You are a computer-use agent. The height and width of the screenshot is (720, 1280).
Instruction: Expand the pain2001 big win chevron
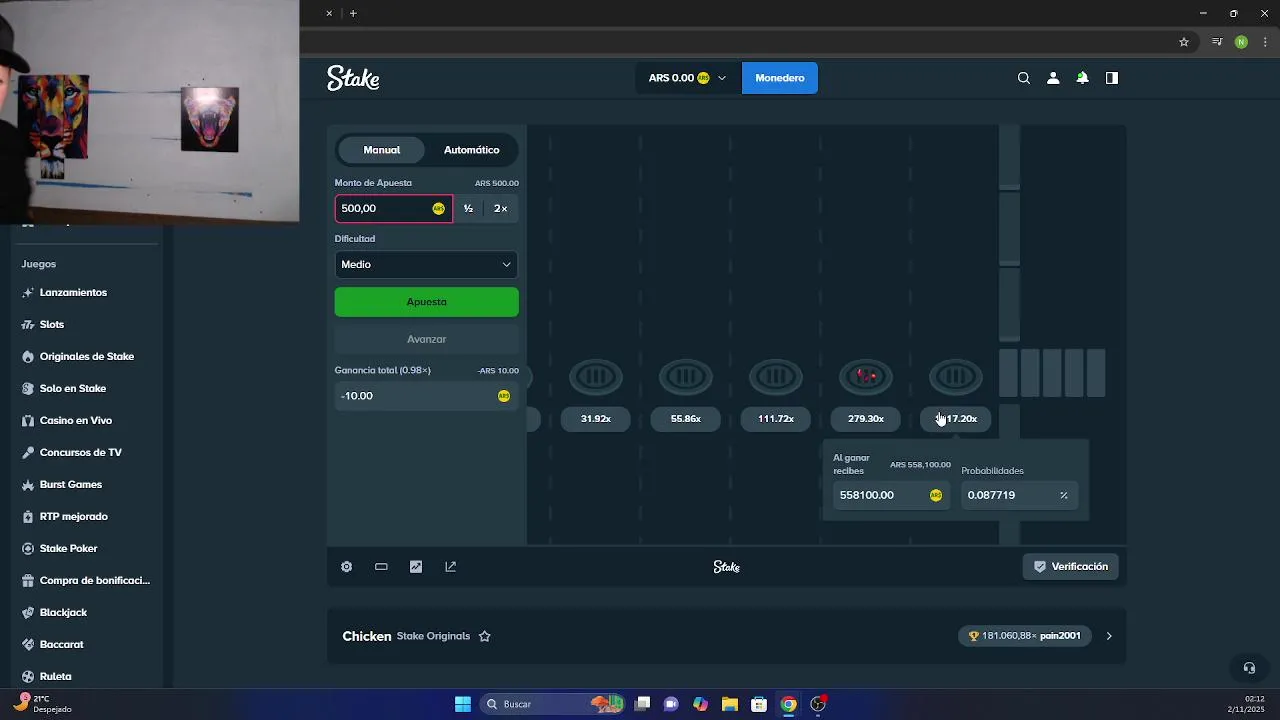1108,636
